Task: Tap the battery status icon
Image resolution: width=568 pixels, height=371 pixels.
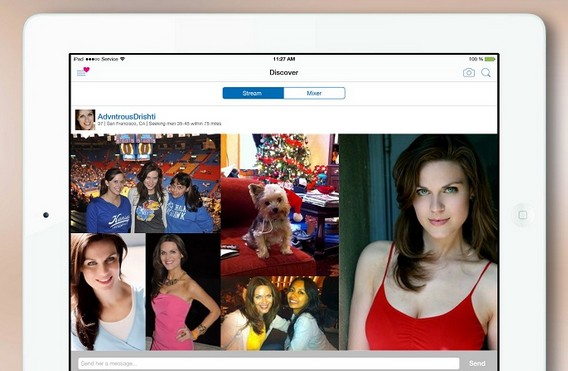Action: (490, 59)
